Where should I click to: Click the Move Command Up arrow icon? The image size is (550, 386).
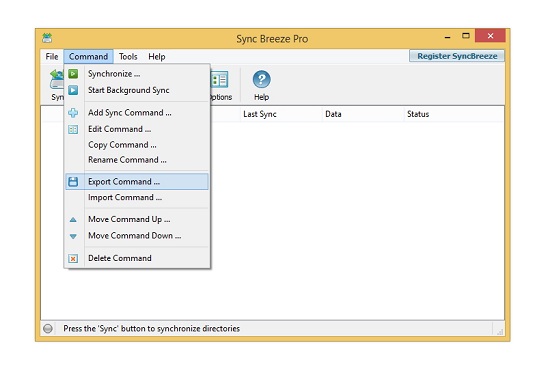tap(73, 220)
